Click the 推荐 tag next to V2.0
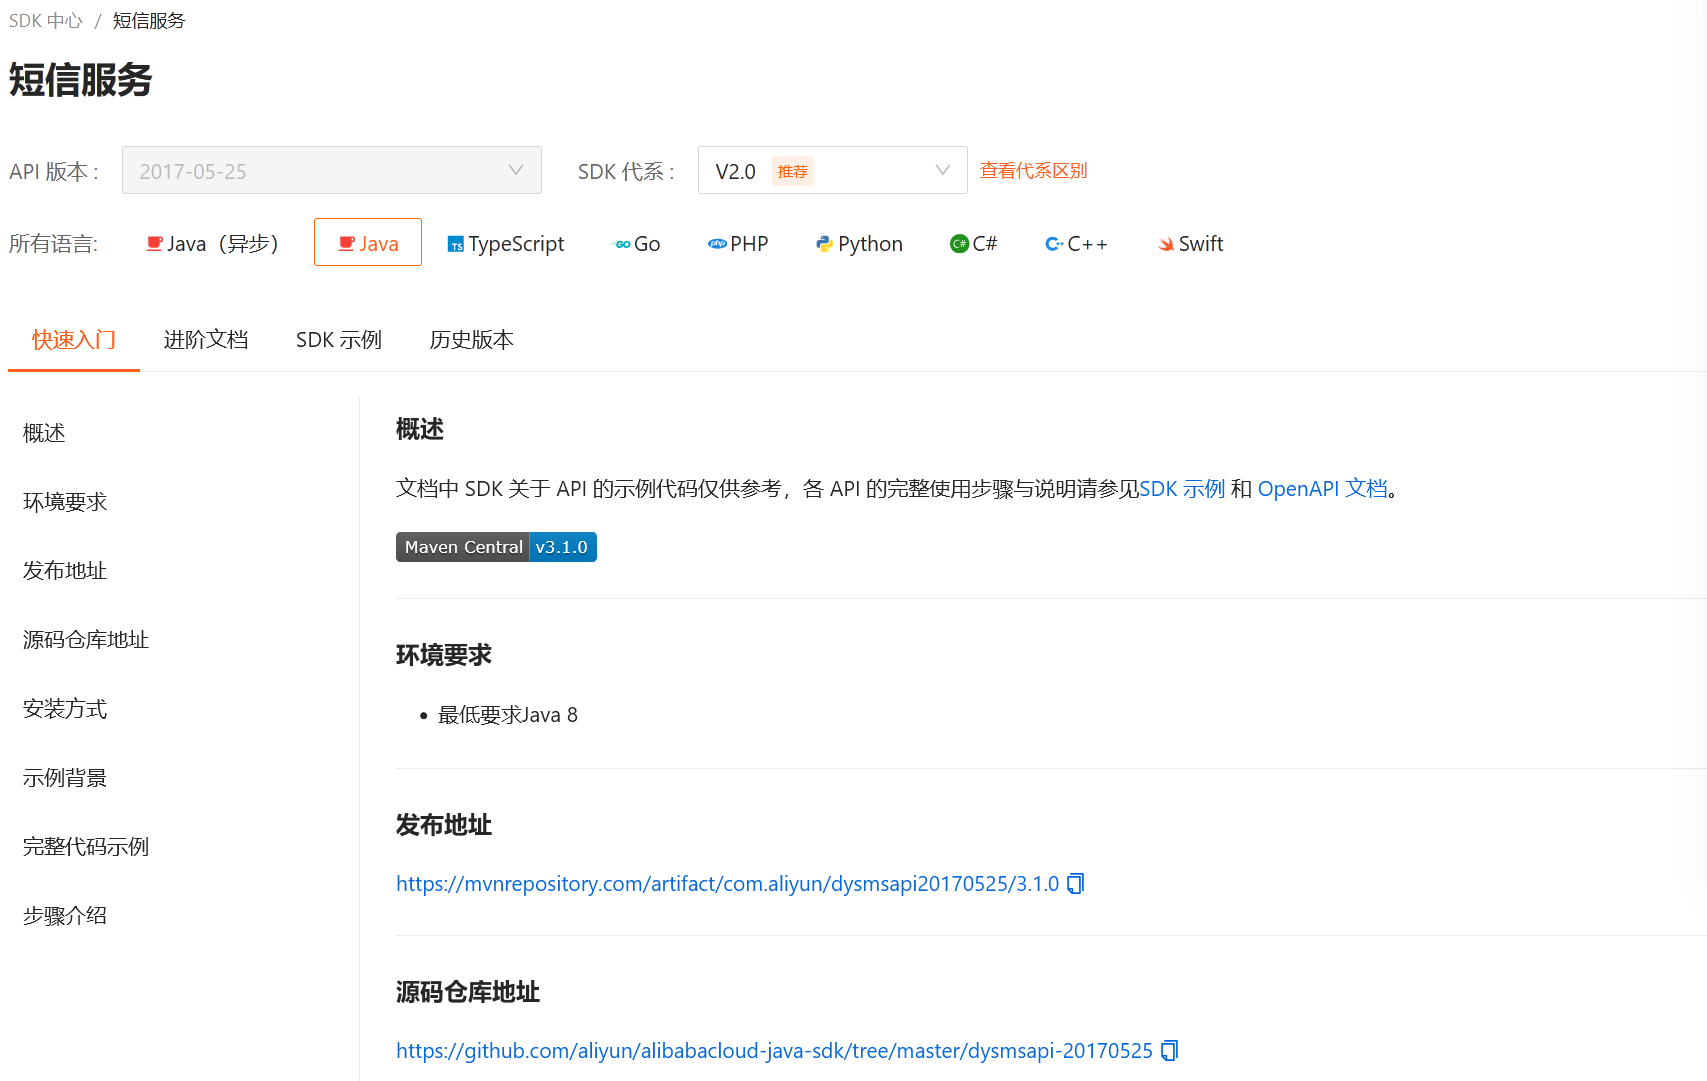The image size is (1707, 1081). point(793,171)
